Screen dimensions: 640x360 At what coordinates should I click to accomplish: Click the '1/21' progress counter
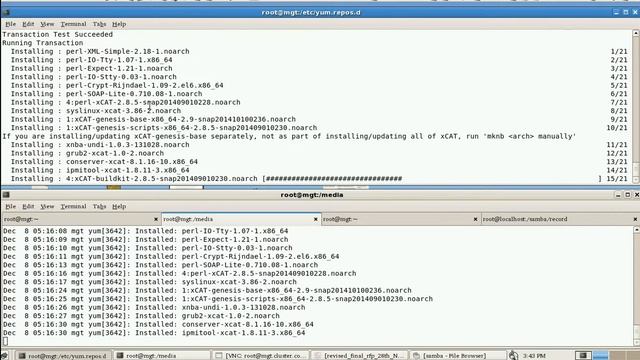(619, 51)
